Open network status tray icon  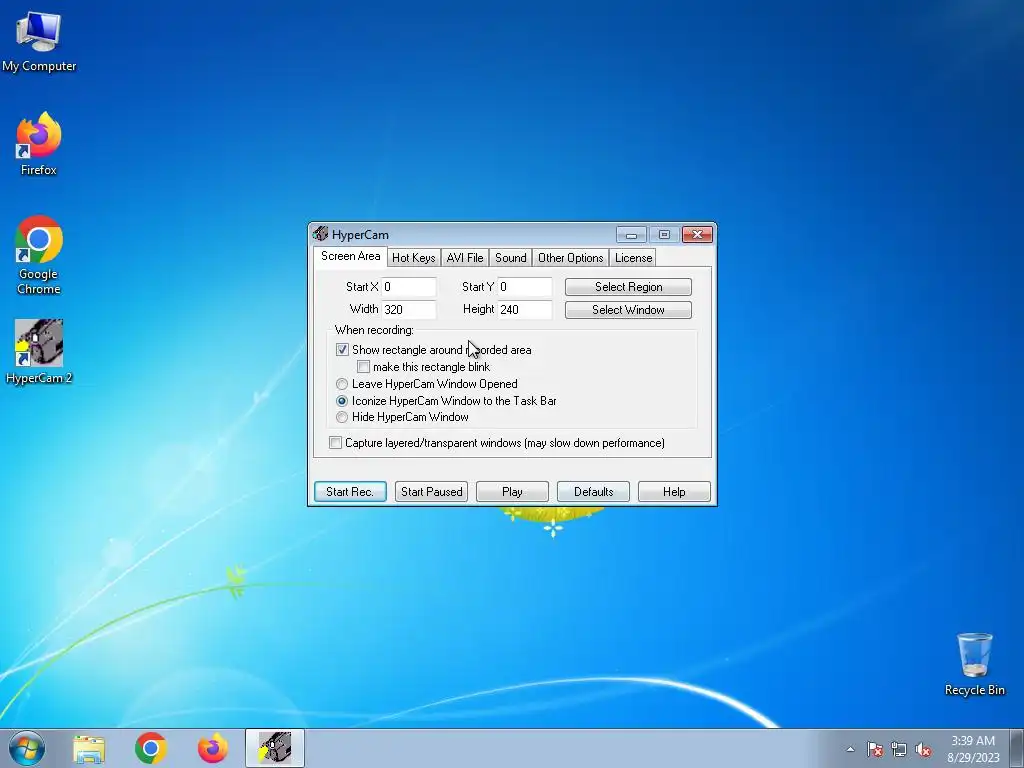(x=899, y=749)
